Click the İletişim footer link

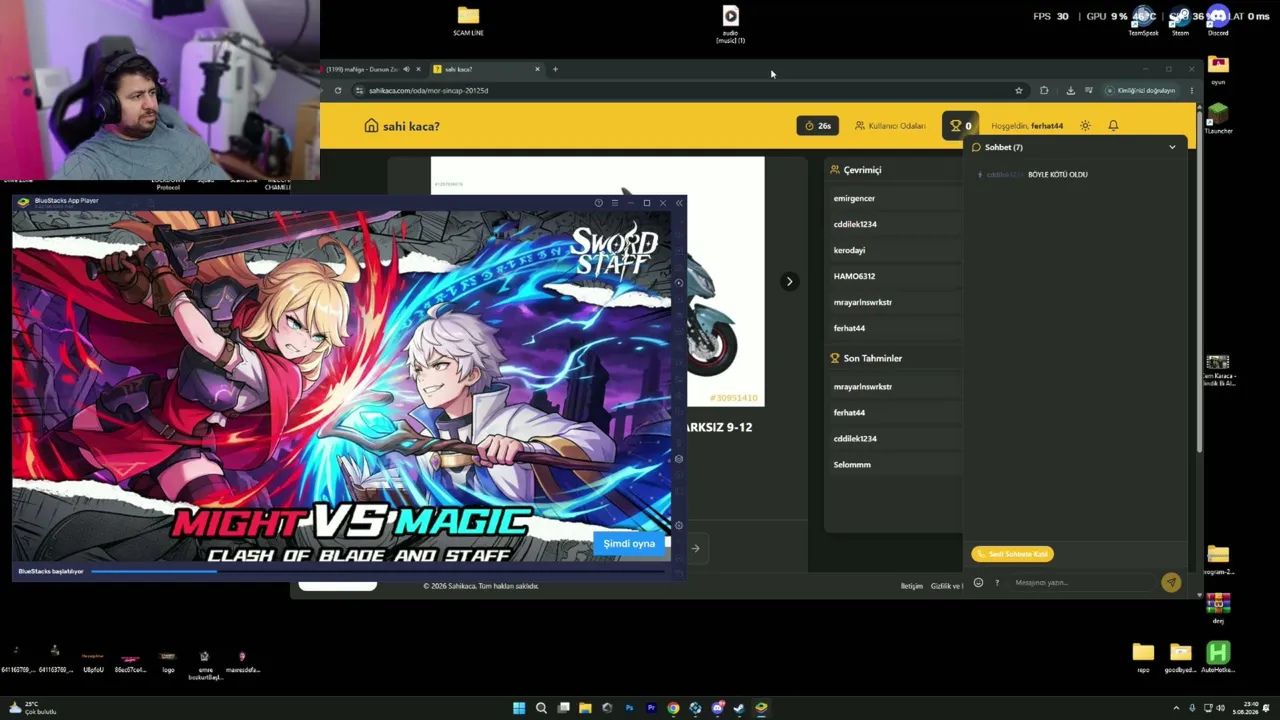(912, 586)
